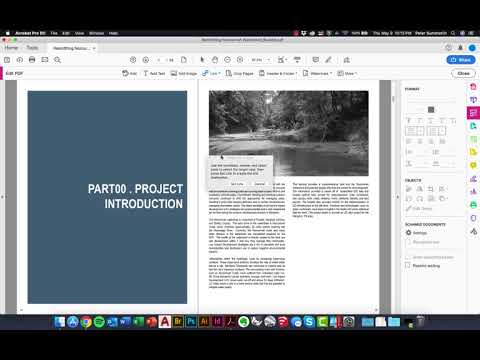The width and height of the screenshot is (480, 360).
Task: Click the shield Protect icon in right sidebar
Action: click(x=473, y=218)
